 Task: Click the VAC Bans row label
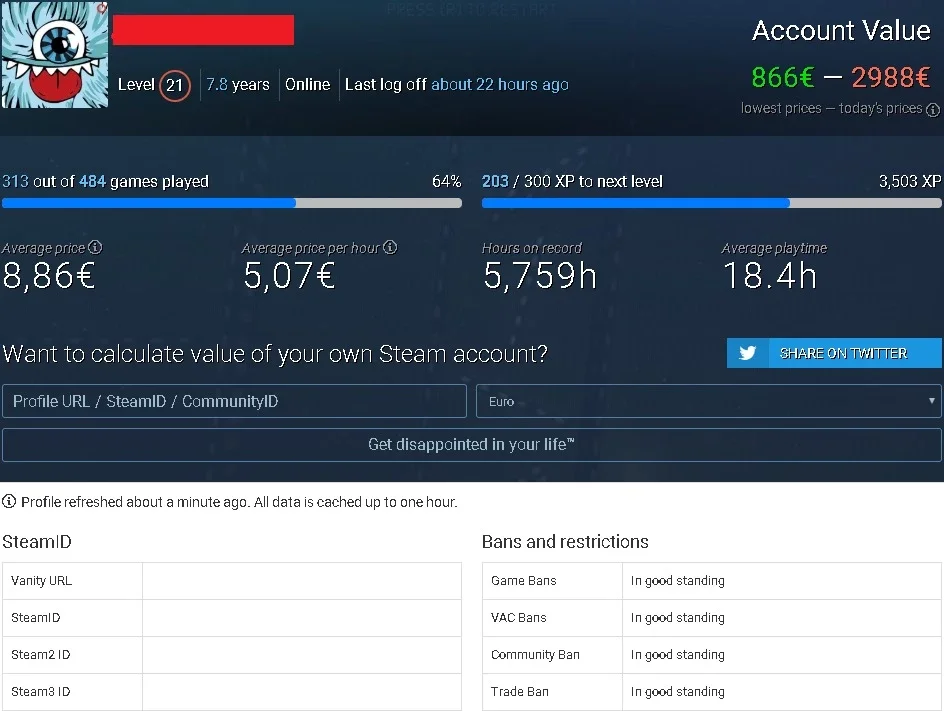click(x=518, y=618)
